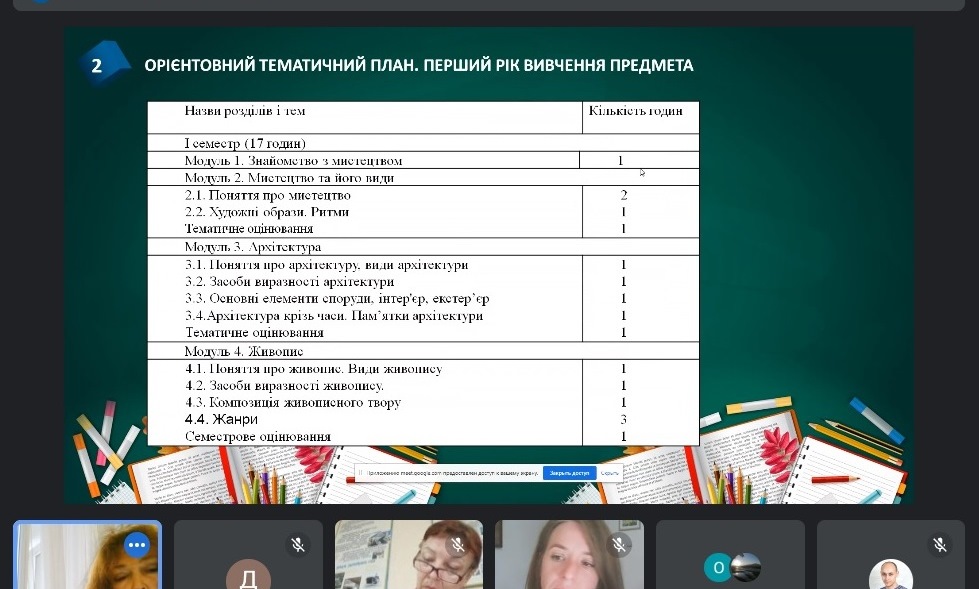This screenshot has height=589, width=979.
Task: Select the teal O participant avatar
Action: (x=718, y=568)
